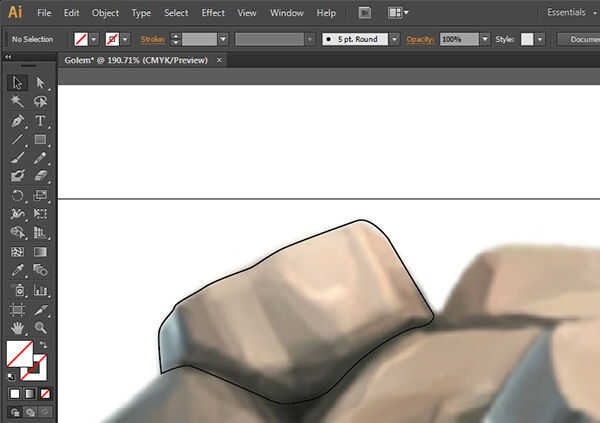
Task: Select the Rectangle tool
Action: pos(40,139)
